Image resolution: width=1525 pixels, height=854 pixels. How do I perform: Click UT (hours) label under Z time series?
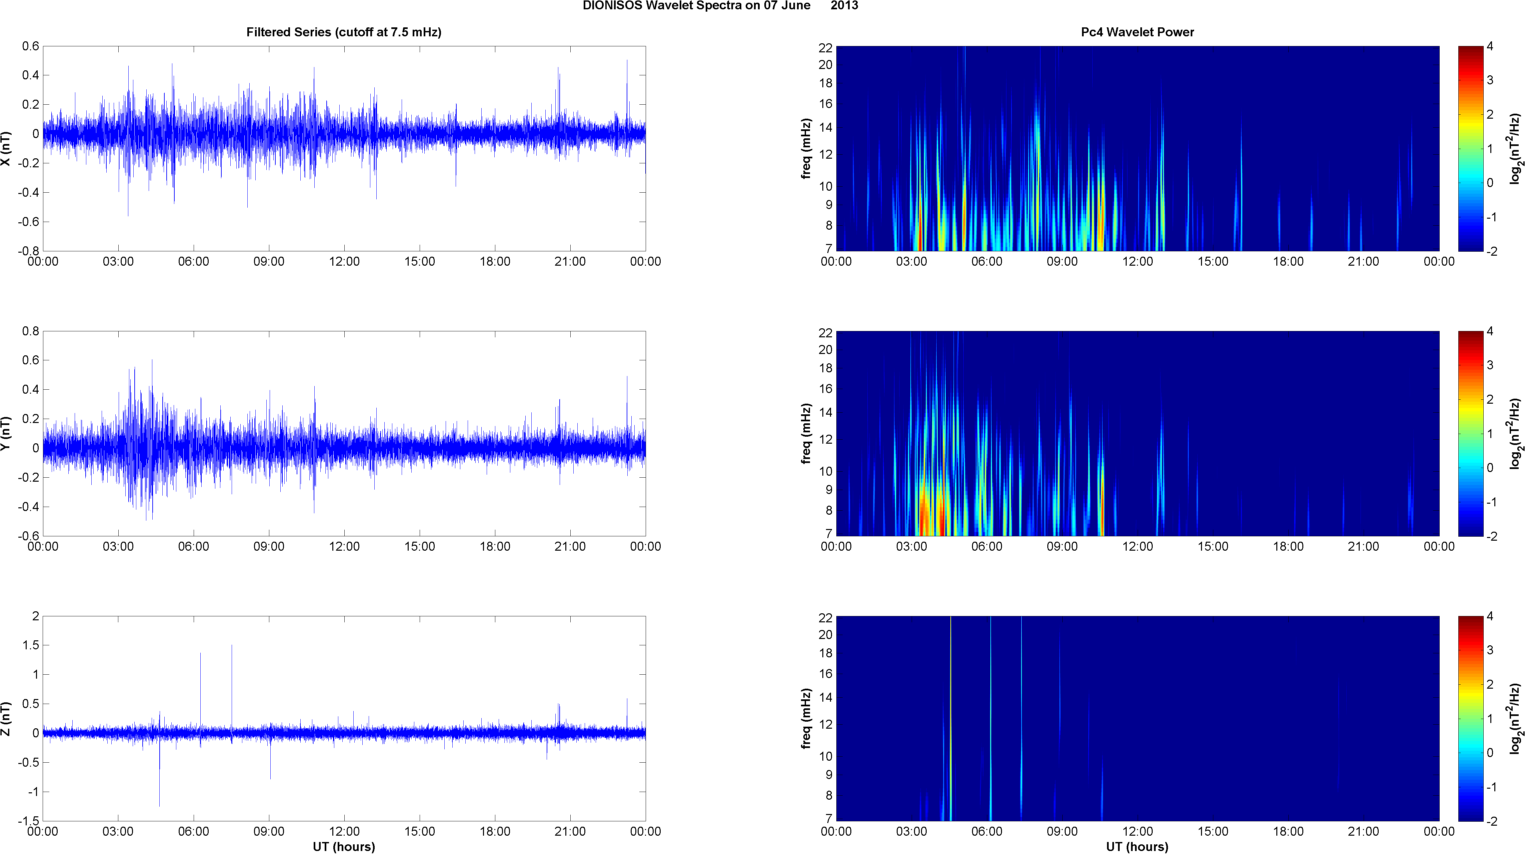(343, 846)
